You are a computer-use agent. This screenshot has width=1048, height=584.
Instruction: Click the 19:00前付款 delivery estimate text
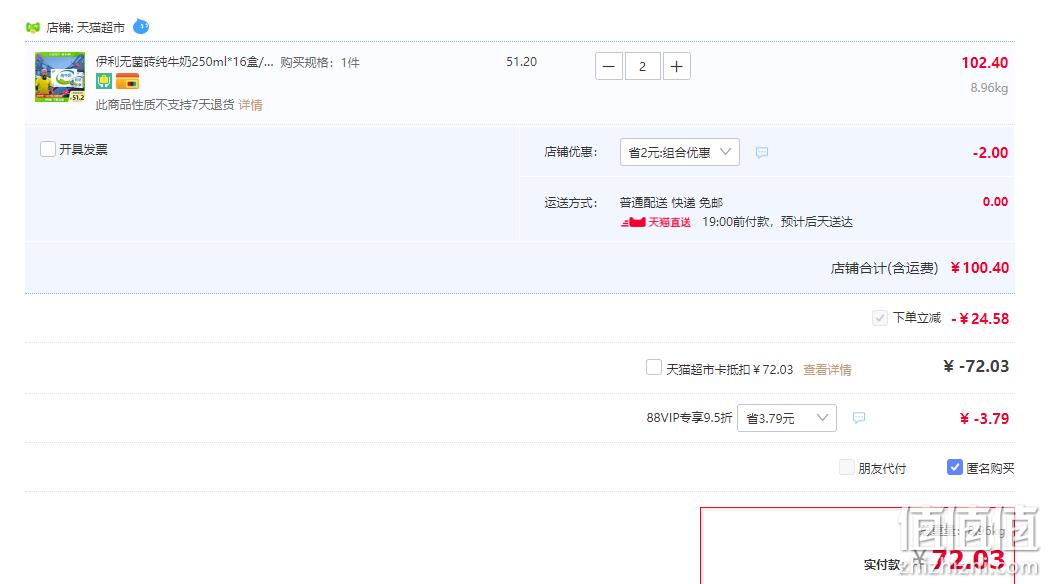pyautogui.click(x=777, y=222)
